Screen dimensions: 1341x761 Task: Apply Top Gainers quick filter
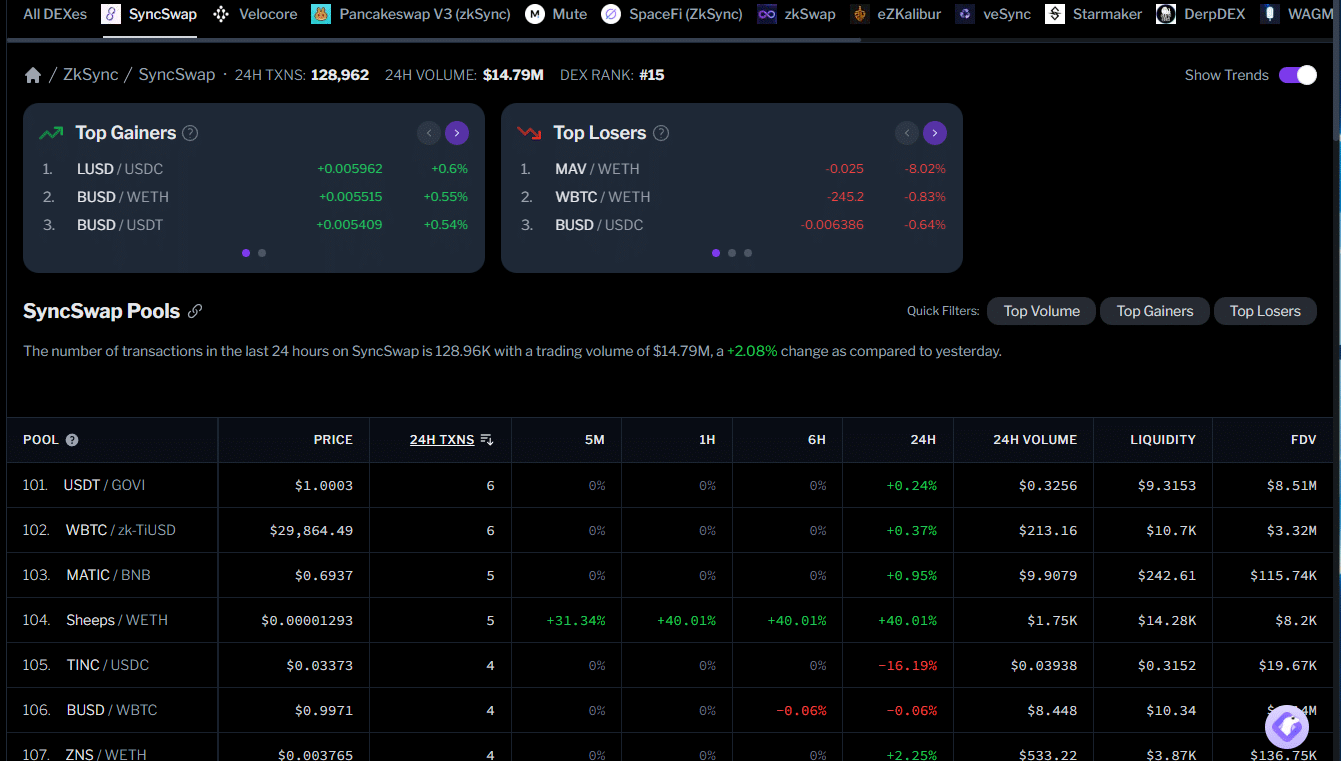(x=1155, y=311)
